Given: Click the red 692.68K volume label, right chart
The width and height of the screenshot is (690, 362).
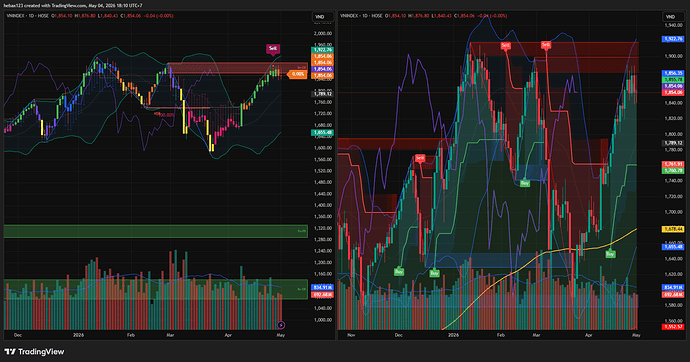Looking at the screenshot, I should click(673, 294).
